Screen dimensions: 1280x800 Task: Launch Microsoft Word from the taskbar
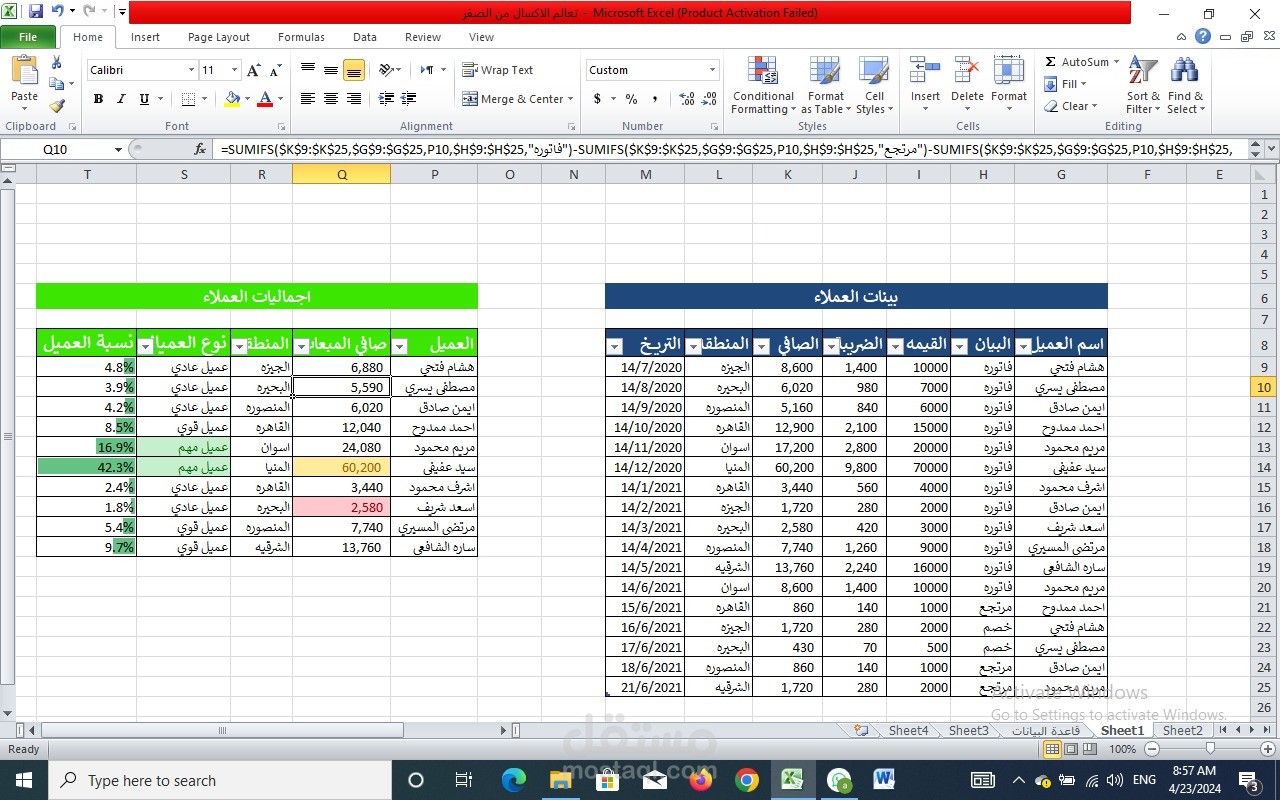pos(884,780)
